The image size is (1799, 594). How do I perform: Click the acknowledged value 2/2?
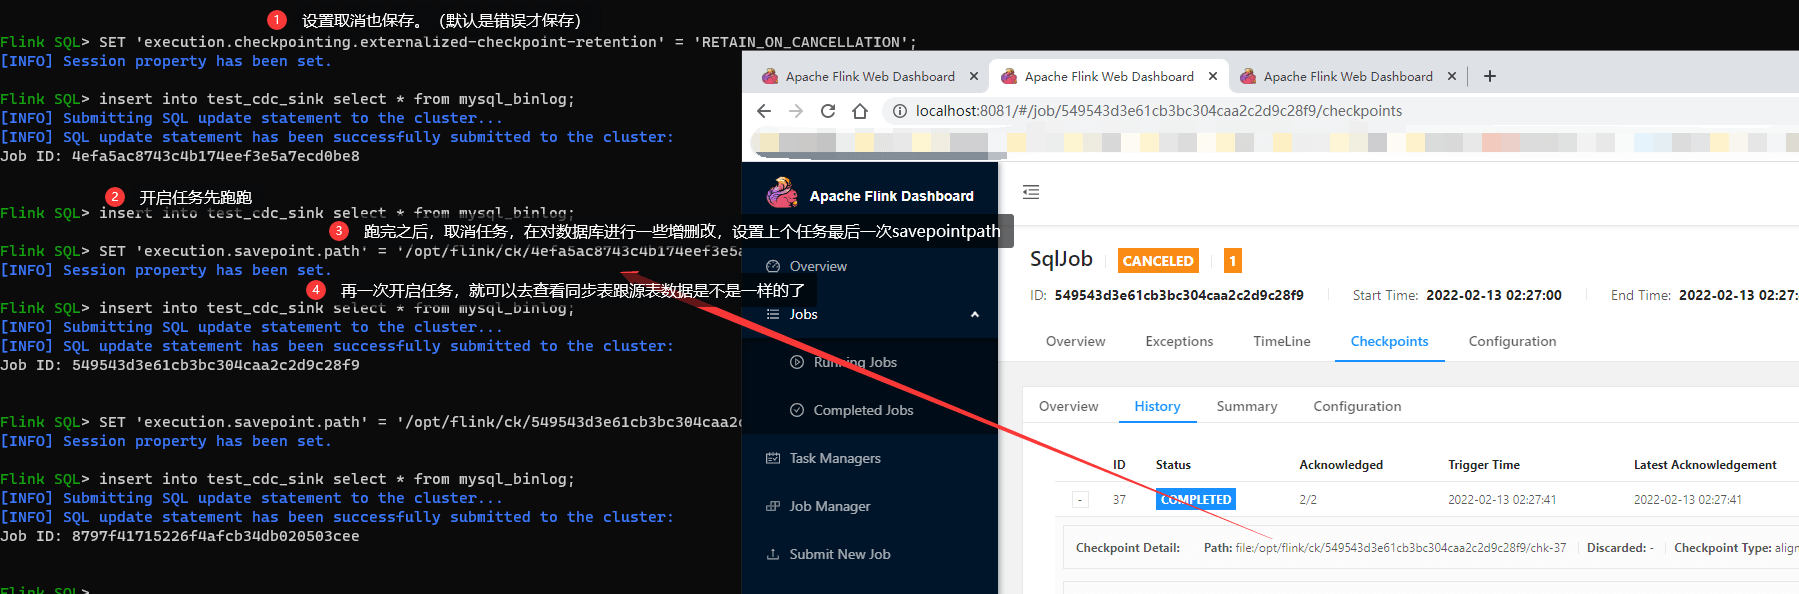(1308, 499)
